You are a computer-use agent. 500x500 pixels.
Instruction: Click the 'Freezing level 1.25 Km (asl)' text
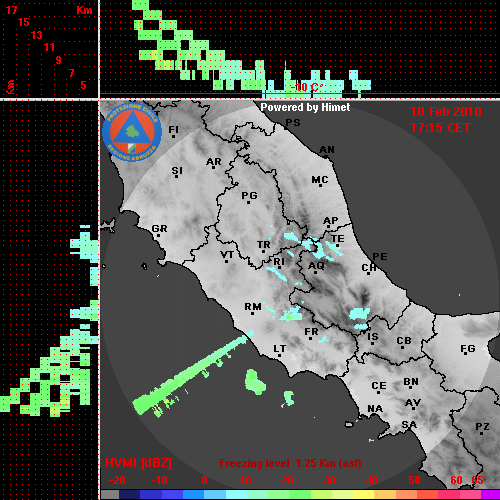290,463
